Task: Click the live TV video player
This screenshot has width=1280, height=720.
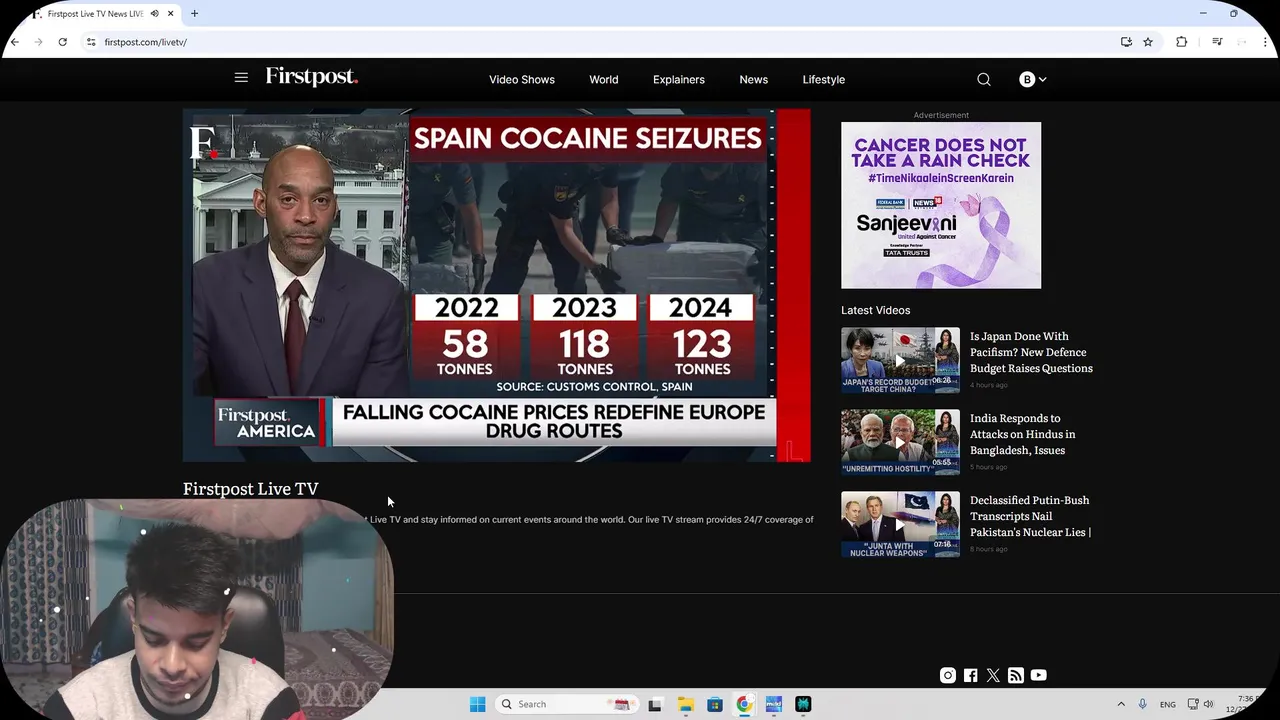Action: 496,285
